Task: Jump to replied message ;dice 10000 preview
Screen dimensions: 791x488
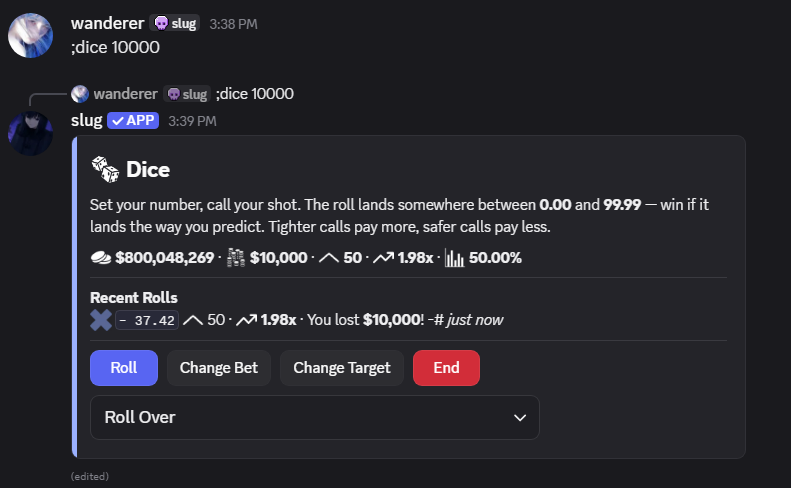Action: 255,94
